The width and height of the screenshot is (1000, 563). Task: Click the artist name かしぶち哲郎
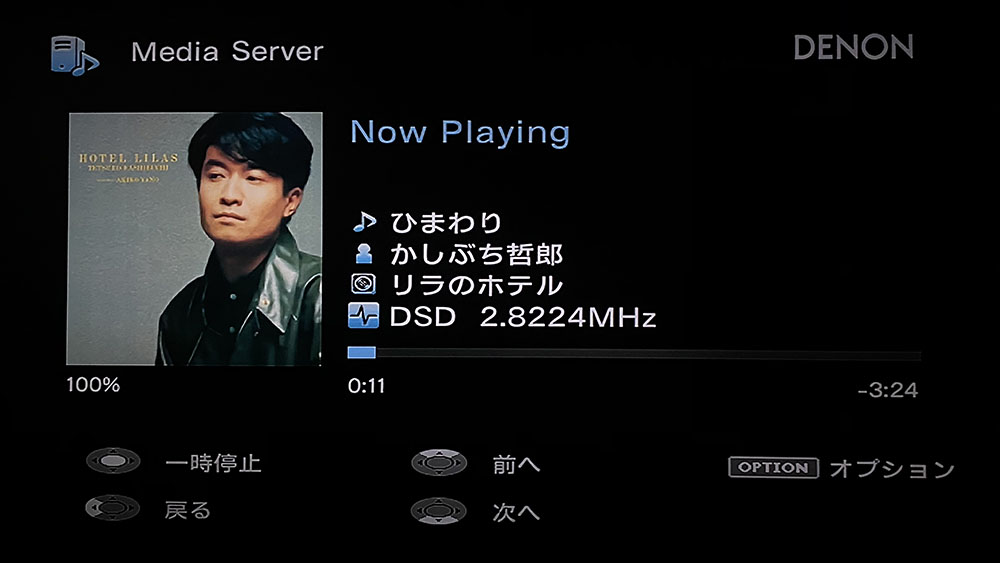(x=476, y=254)
